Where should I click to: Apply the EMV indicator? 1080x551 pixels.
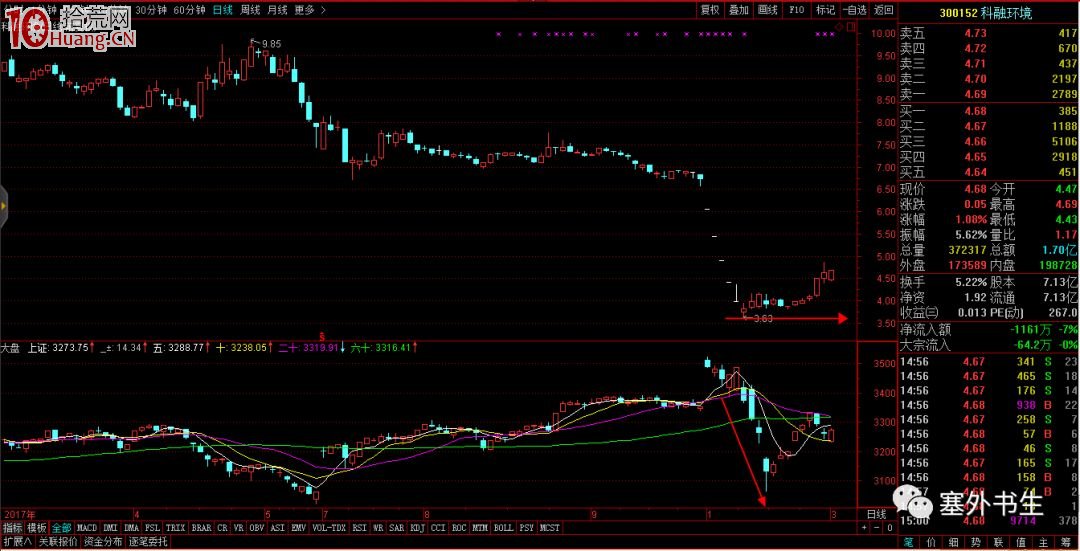click(298, 528)
